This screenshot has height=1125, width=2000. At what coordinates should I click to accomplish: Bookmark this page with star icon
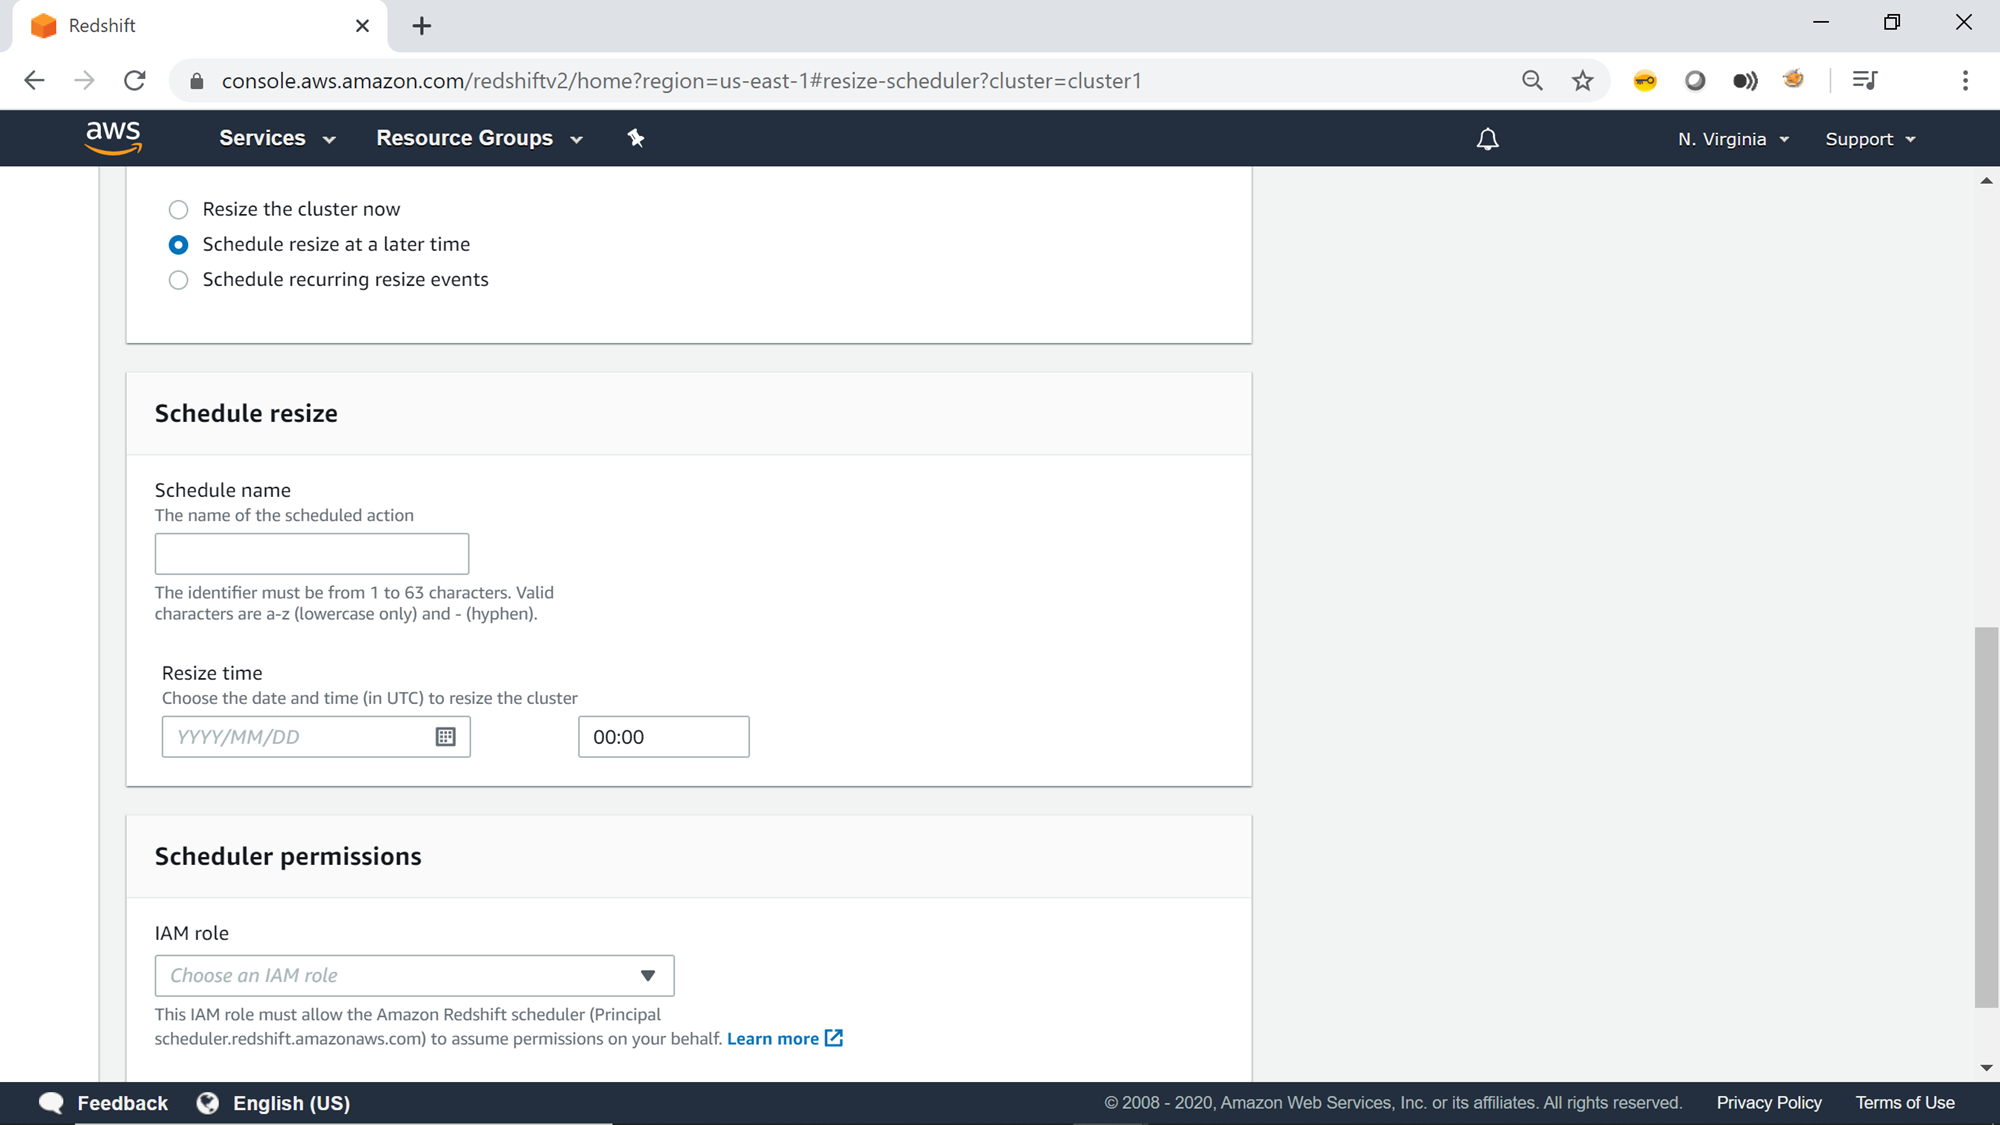click(1582, 81)
